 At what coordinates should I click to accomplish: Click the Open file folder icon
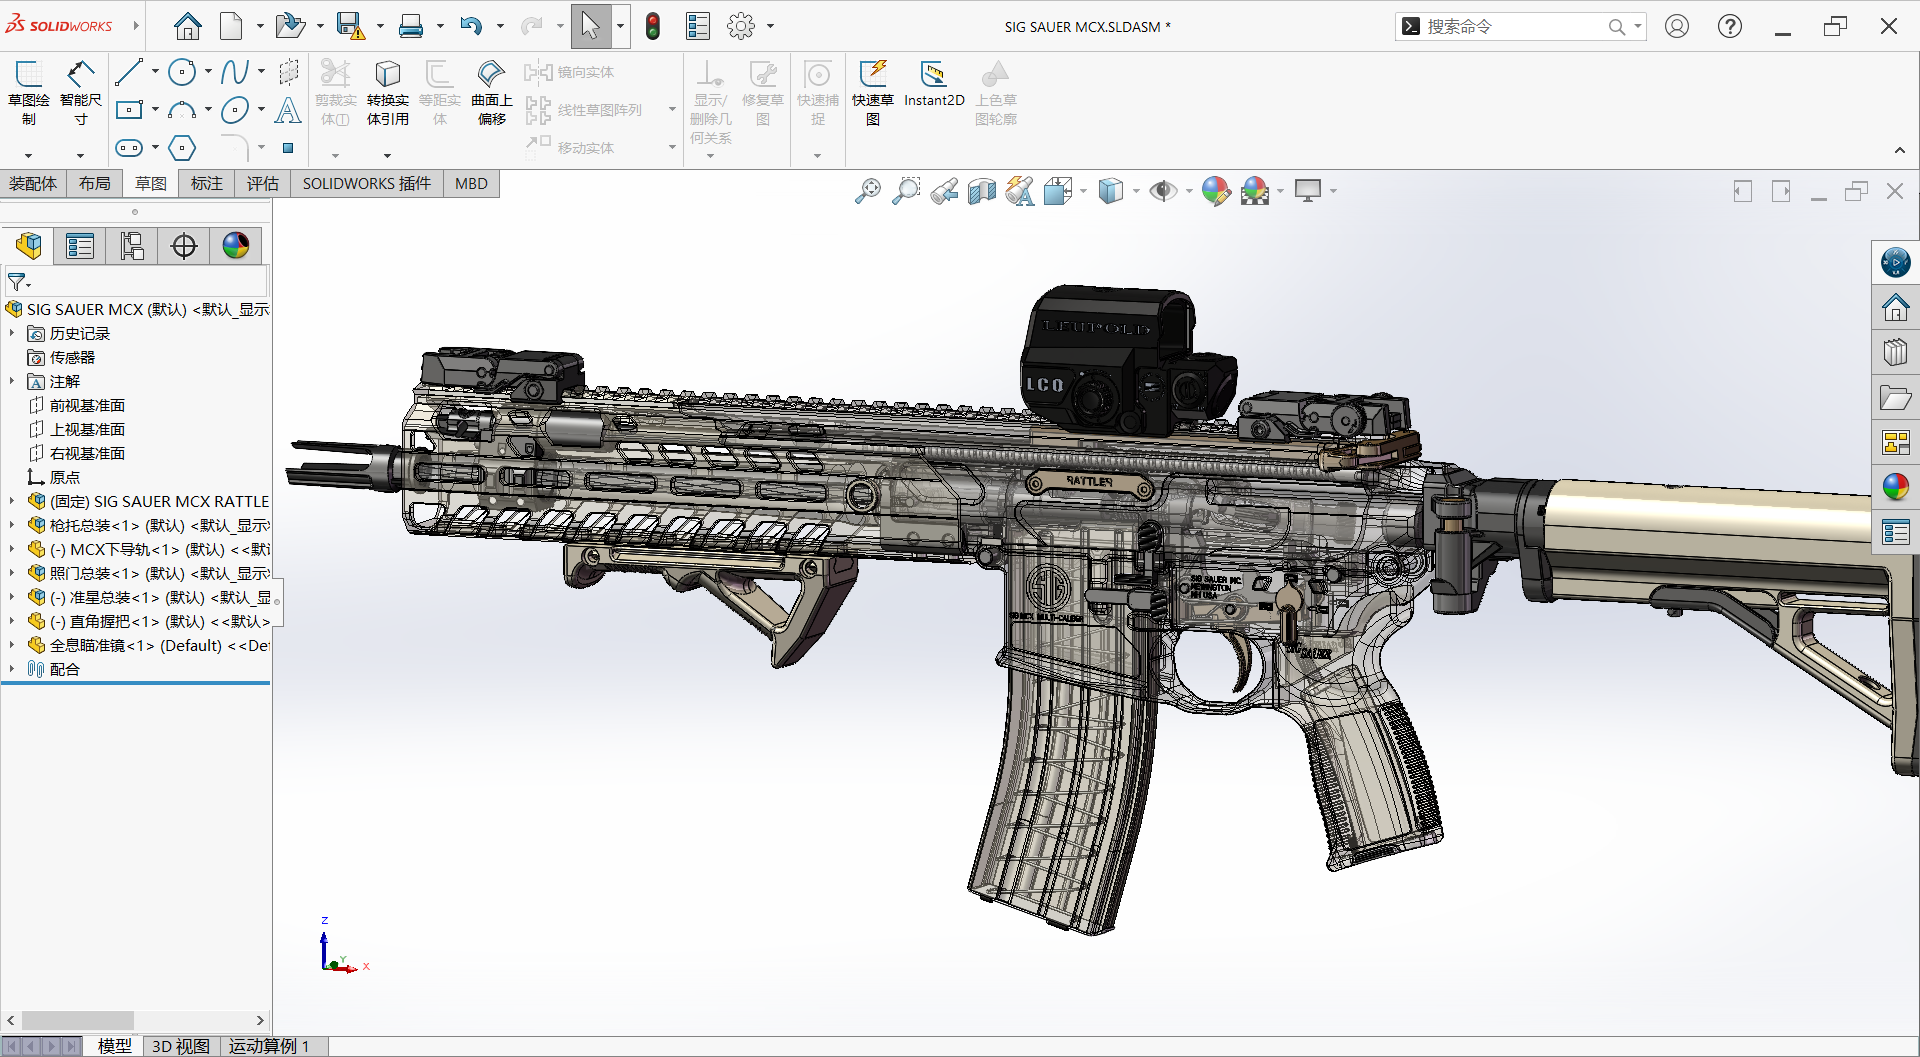click(290, 26)
